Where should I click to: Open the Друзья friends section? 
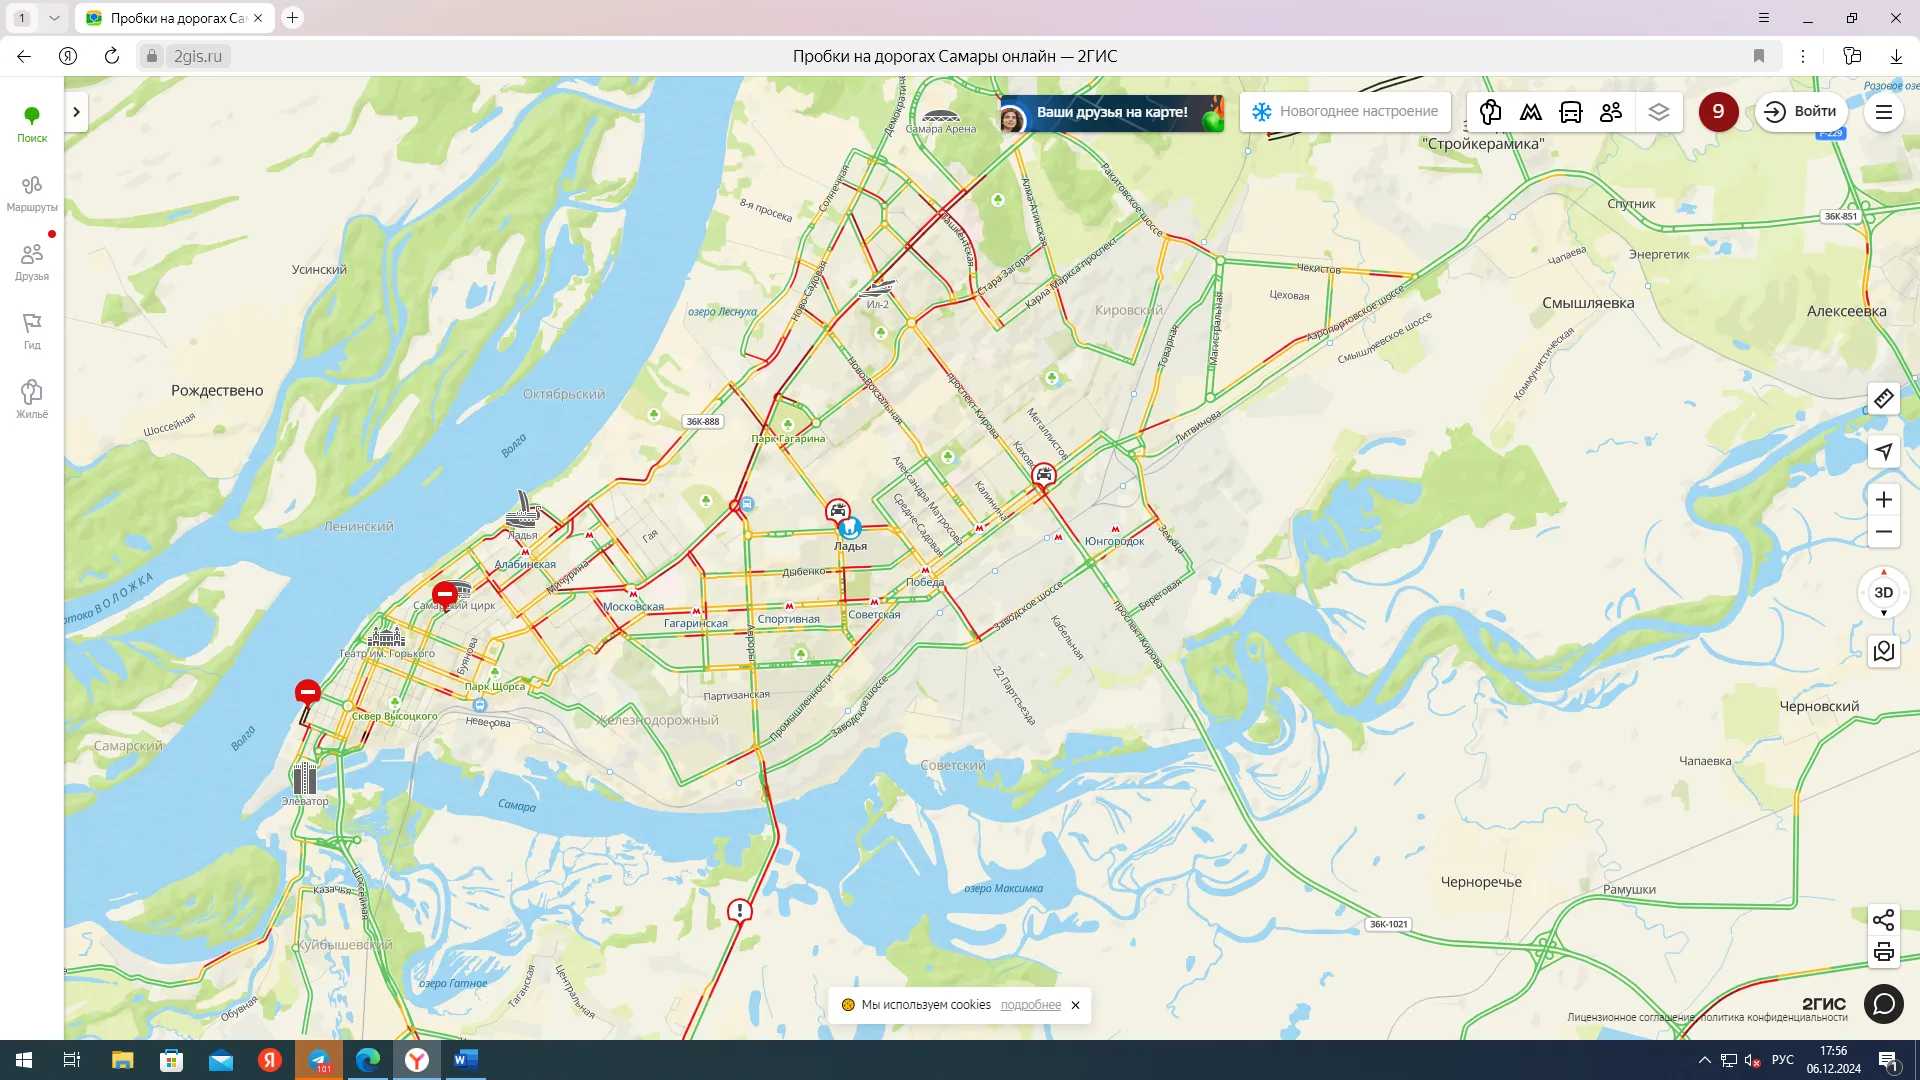point(32,262)
